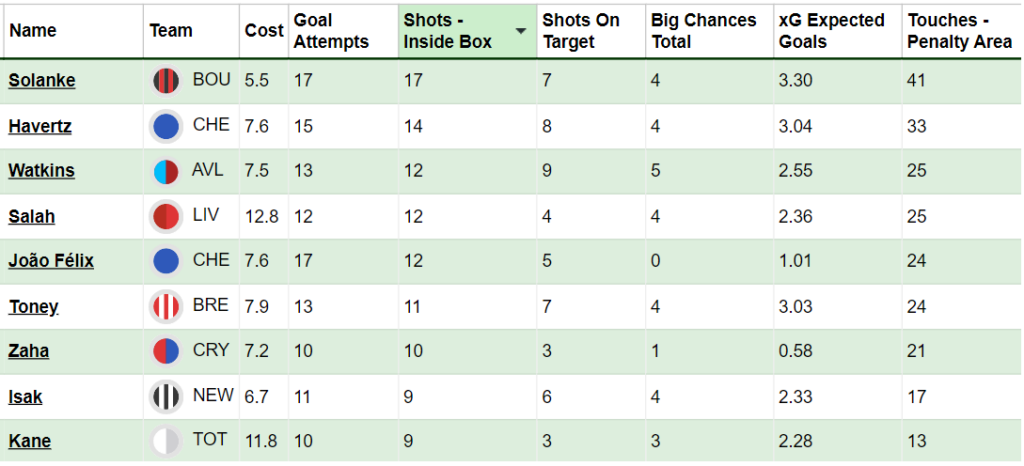Click the Brentford striped team badge
Viewport: 1024px width, 466px height.
(x=166, y=306)
